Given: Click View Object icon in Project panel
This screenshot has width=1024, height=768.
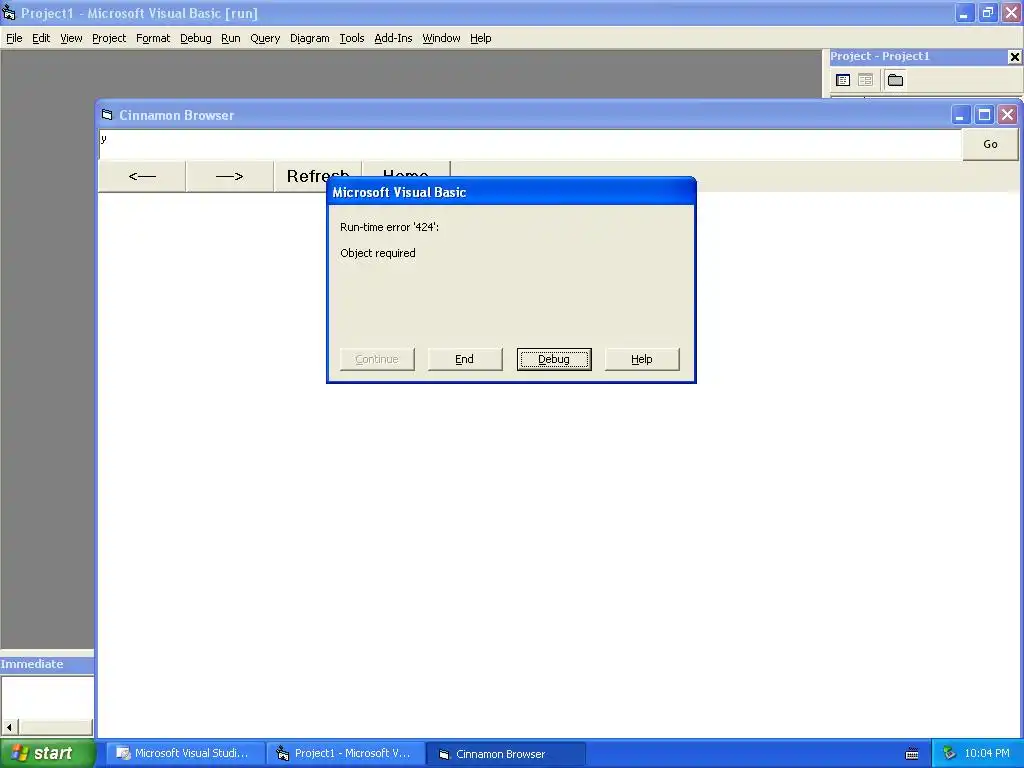Looking at the screenshot, I should click(x=865, y=80).
